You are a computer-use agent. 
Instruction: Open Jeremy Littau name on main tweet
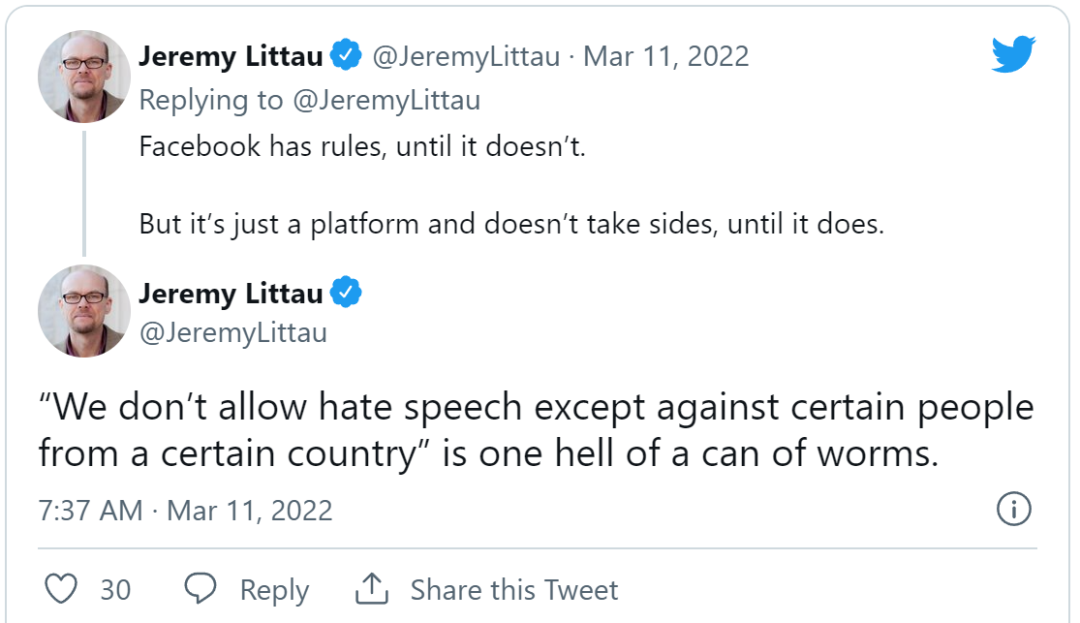click(230, 293)
